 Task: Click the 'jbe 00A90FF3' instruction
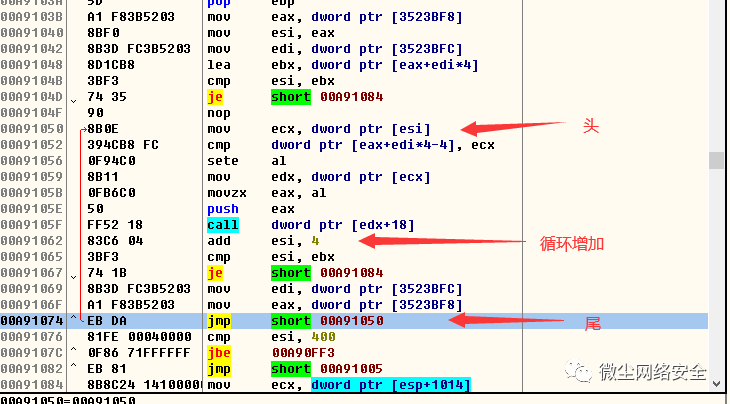tap(271, 353)
